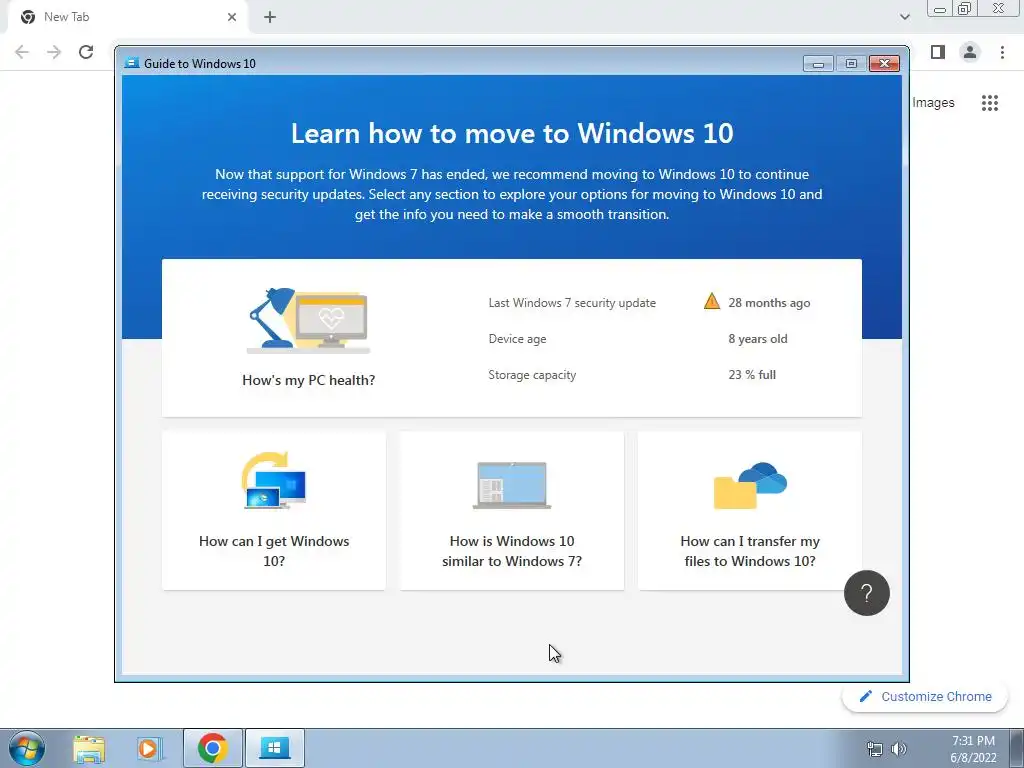Minimize the Chrome window
This screenshot has height=768, width=1024.
[940, 8]
